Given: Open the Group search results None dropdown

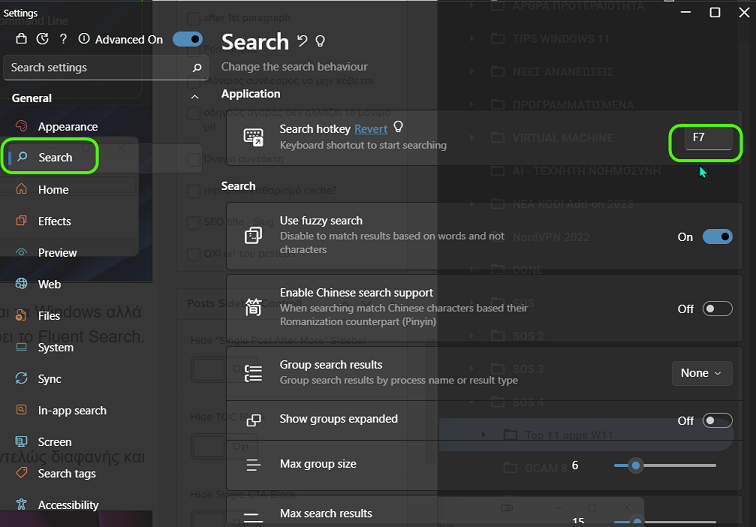Looking at the screenshot, I should [702, 373].
